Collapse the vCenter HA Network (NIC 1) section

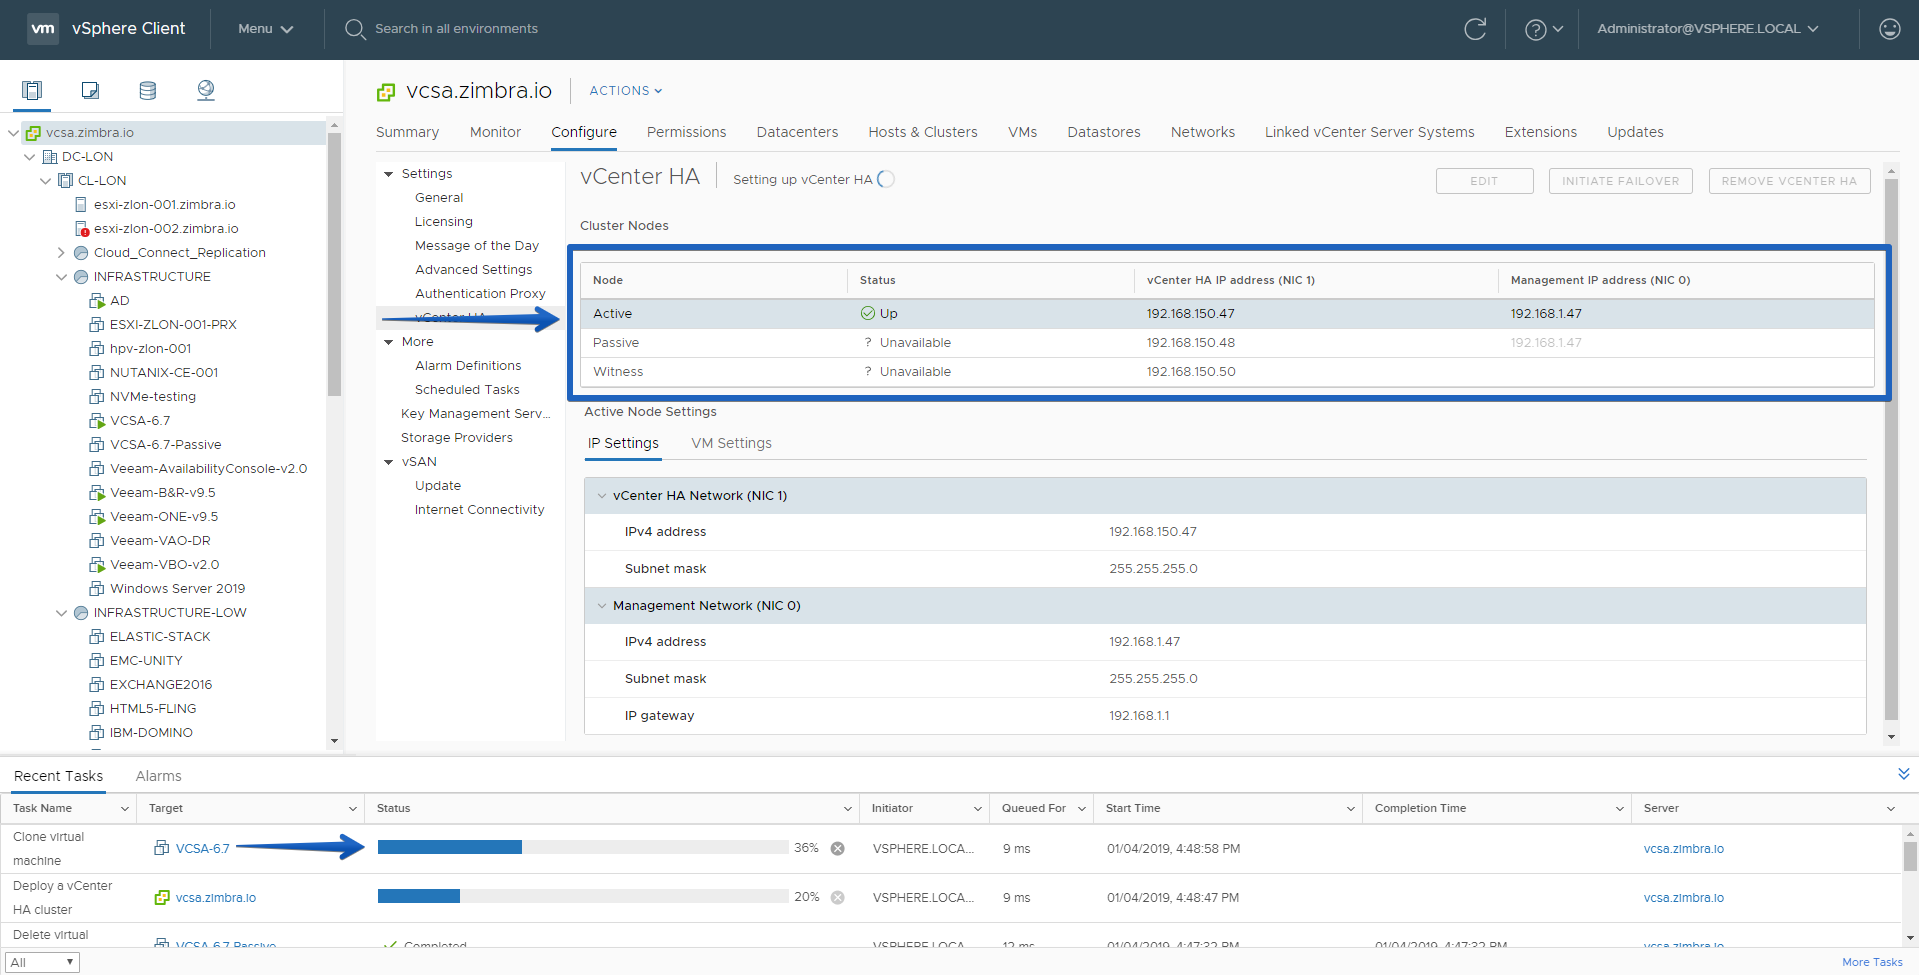click(x=602, y=496)
